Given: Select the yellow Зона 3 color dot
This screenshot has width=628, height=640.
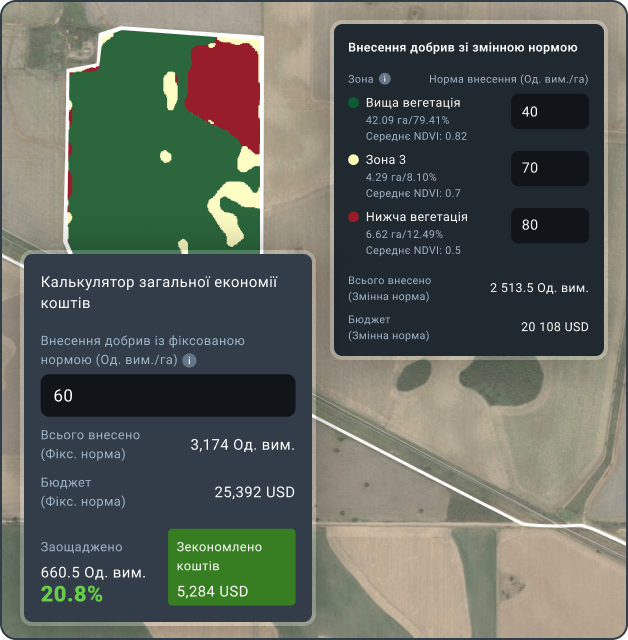Looking at the screenshot, I should coord(353,160).
